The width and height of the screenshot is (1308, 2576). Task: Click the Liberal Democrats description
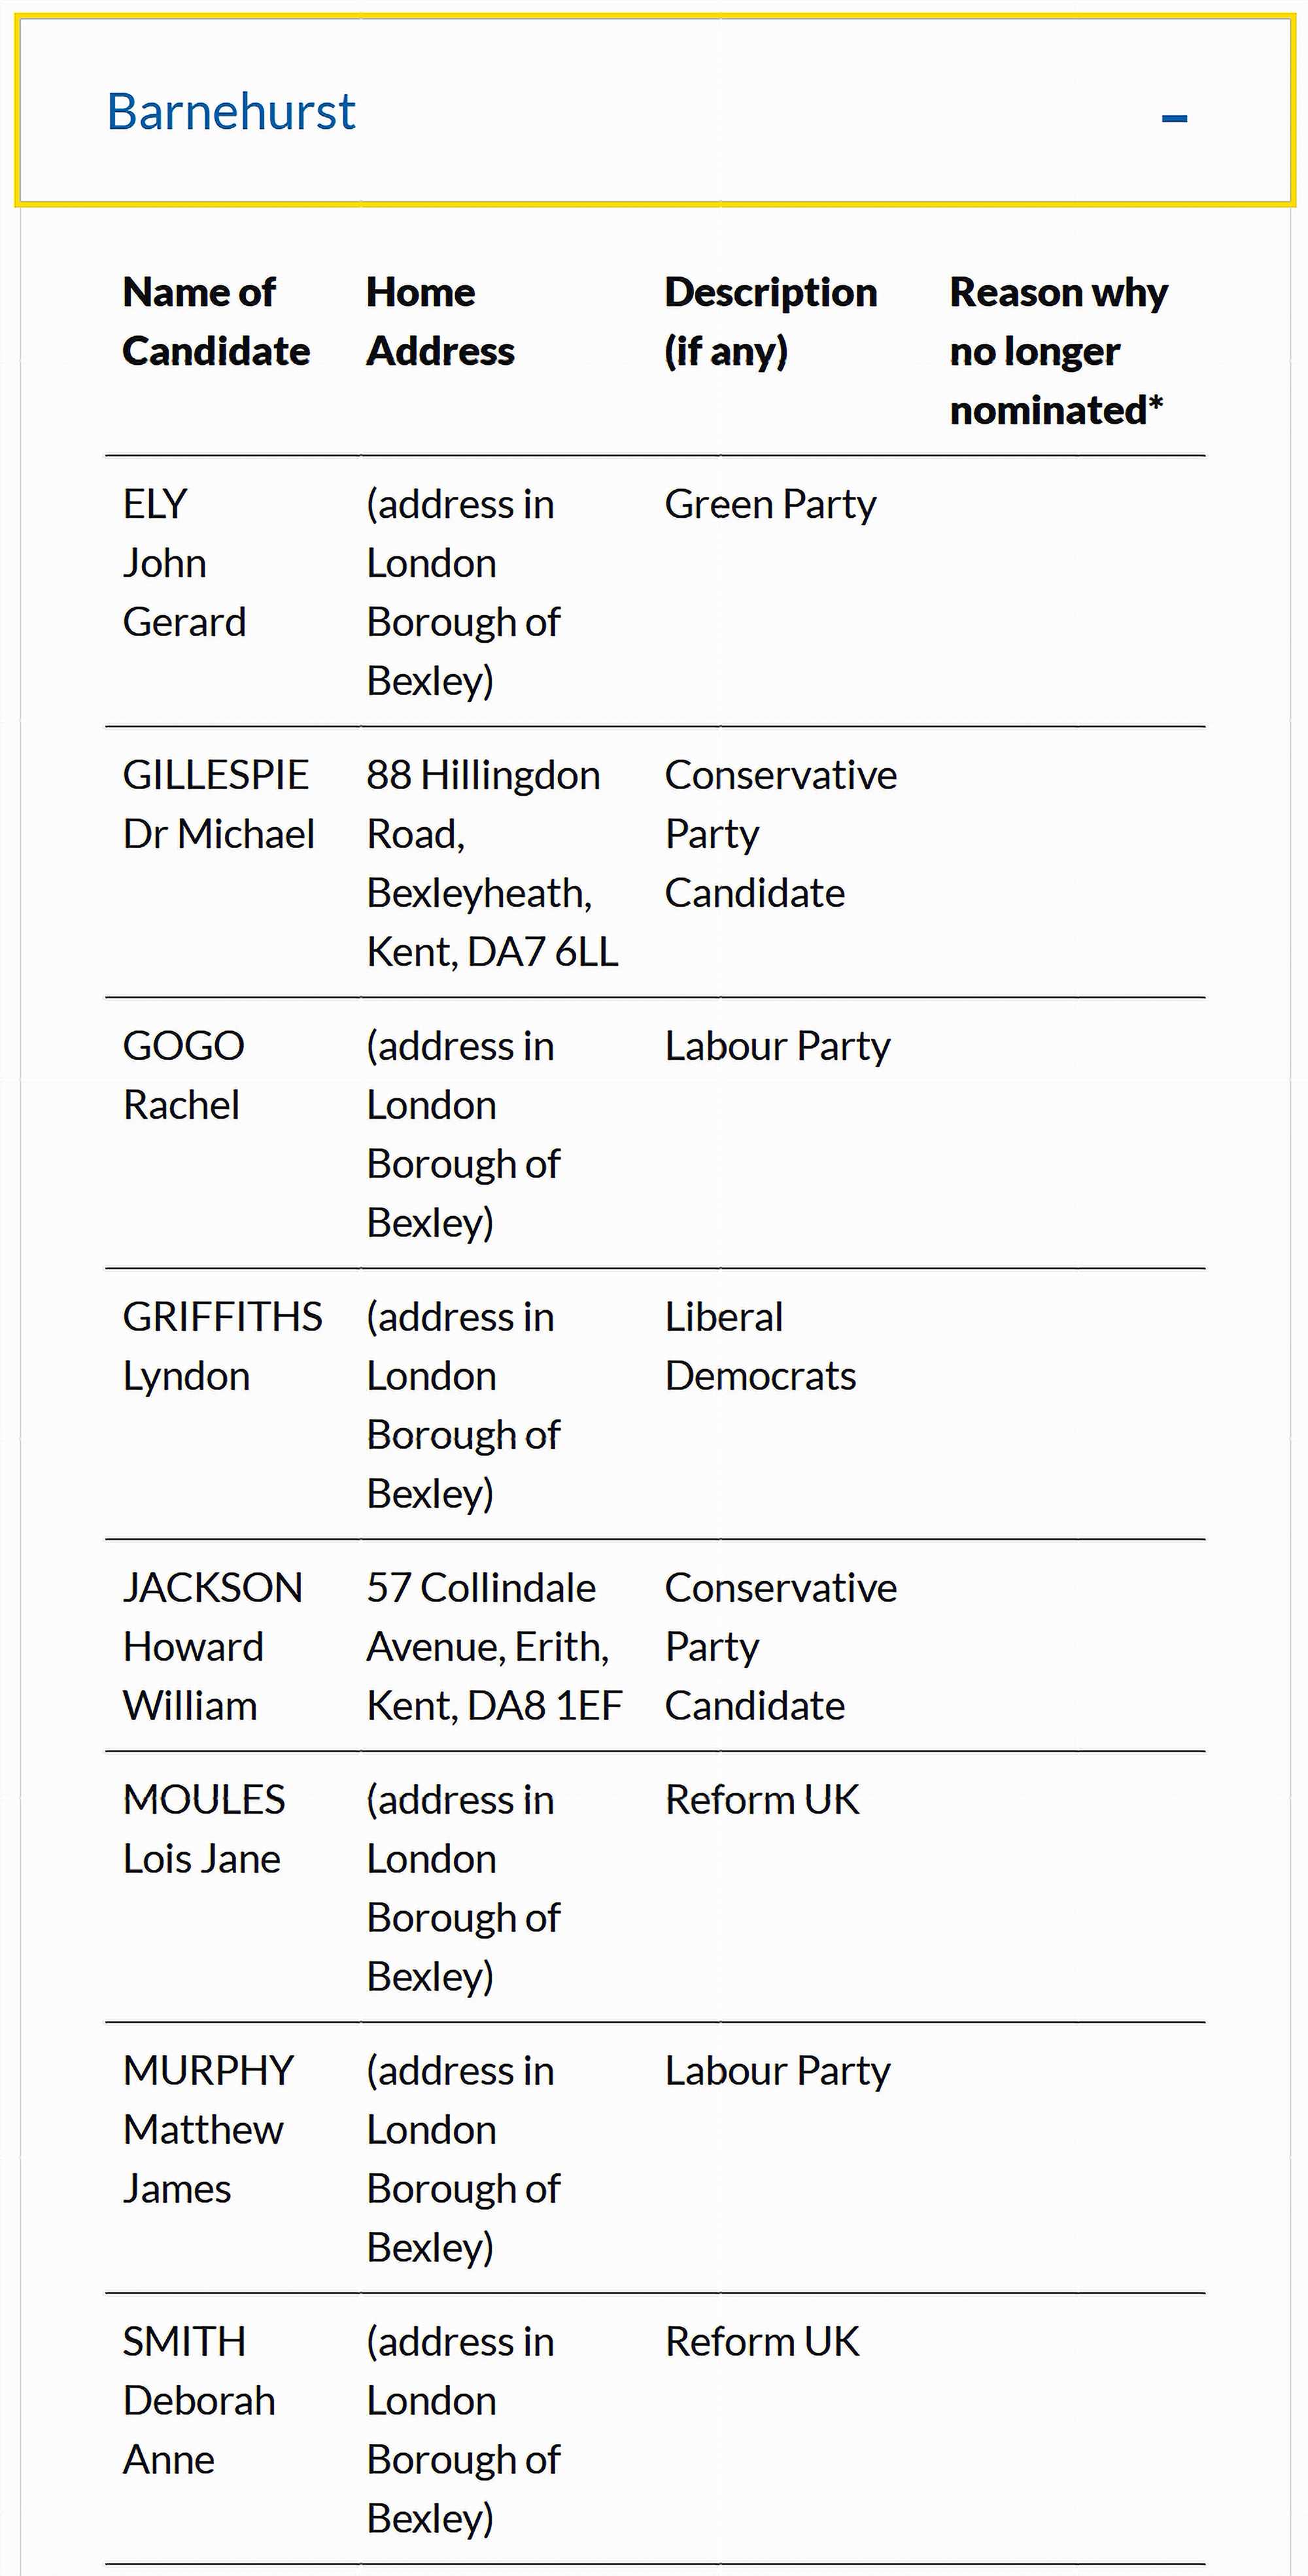[x=760, y=1345]
